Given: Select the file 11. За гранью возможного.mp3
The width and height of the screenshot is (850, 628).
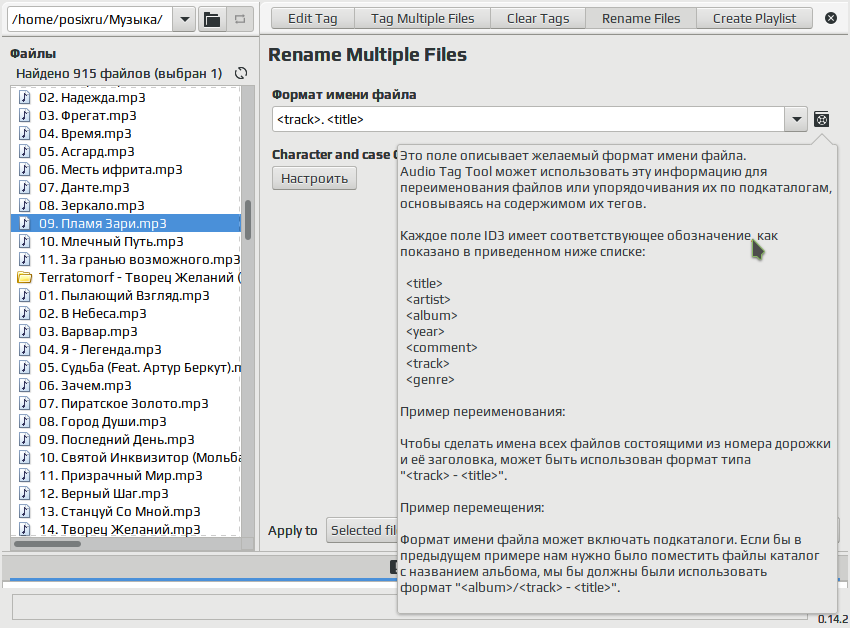Looking at the screenshot, I should (x=126, y=259).
